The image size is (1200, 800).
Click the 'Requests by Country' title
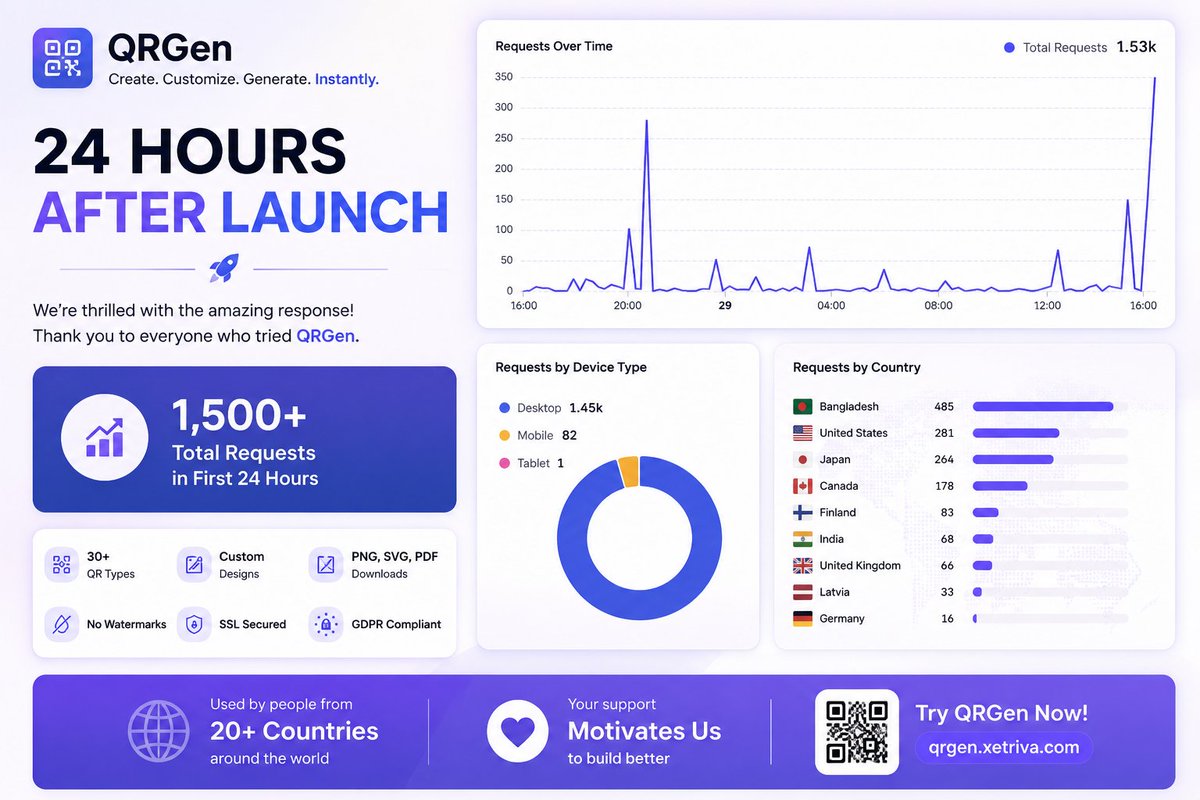857,367
